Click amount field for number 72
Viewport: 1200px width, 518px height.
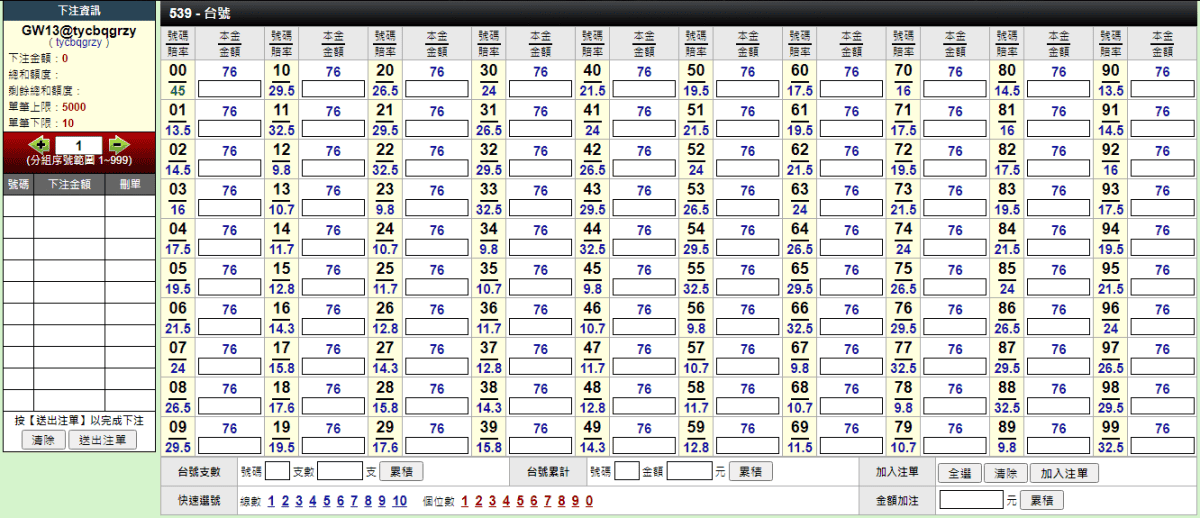(x=955, y=169)
